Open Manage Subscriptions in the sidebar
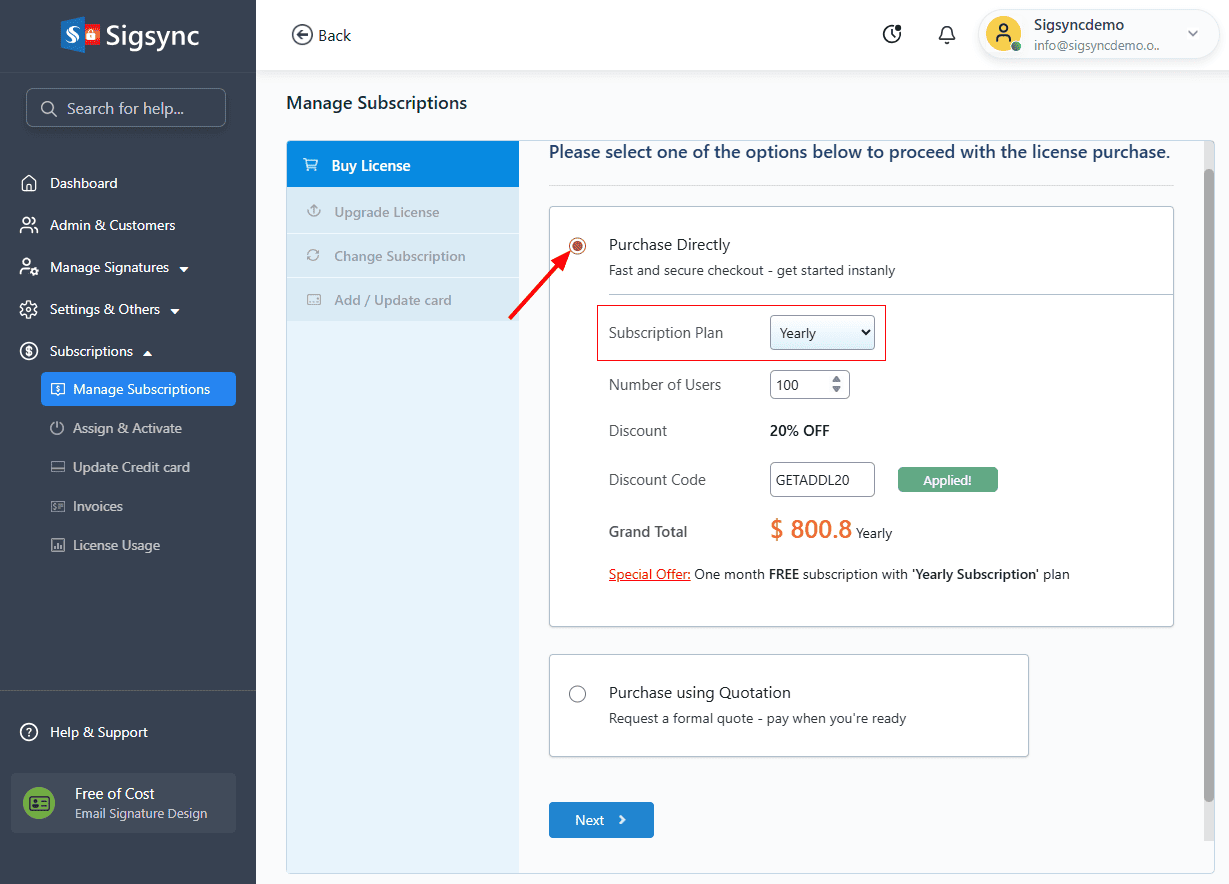This screenshot has height=884, width=1229. click(138, 389)
